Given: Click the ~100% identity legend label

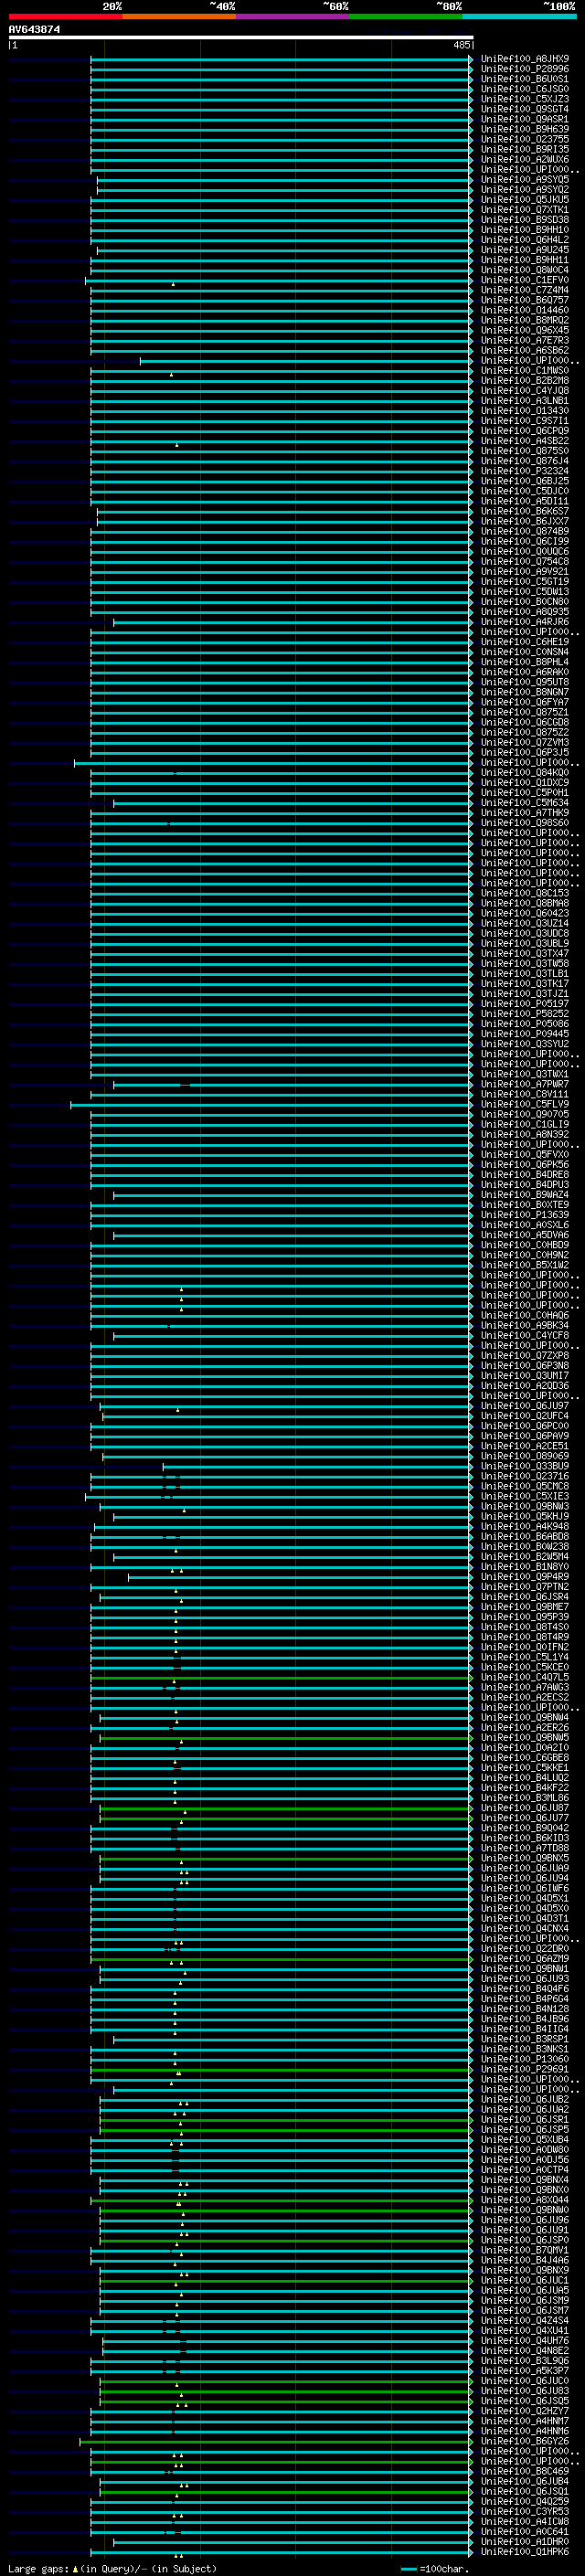Looking at the screenshot, I should tap(559, 6).
